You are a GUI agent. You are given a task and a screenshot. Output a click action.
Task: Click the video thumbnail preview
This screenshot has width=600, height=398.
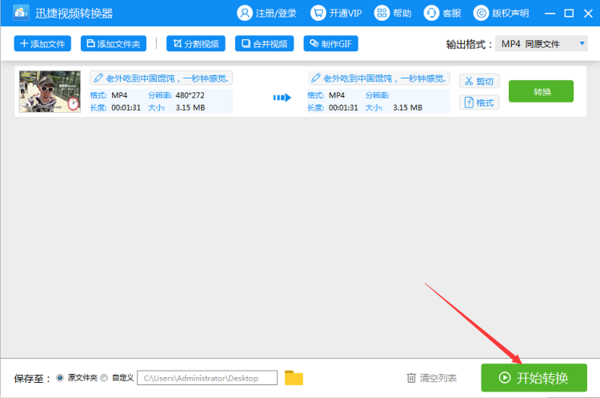click(x=50, y=91)
